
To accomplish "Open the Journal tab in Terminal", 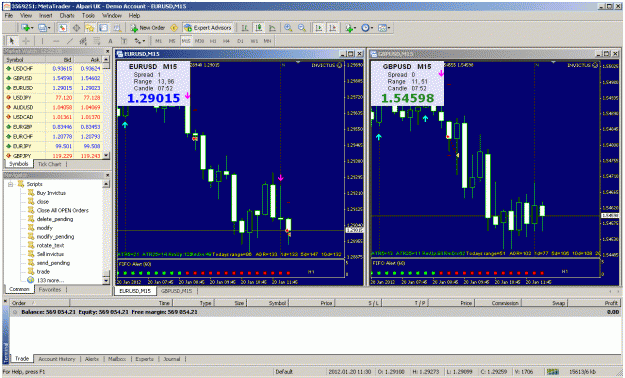I will (x=172, y=359).
